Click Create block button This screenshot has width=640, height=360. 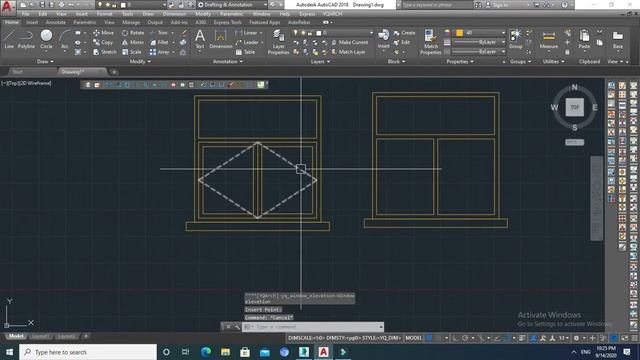tap(404, 33)
